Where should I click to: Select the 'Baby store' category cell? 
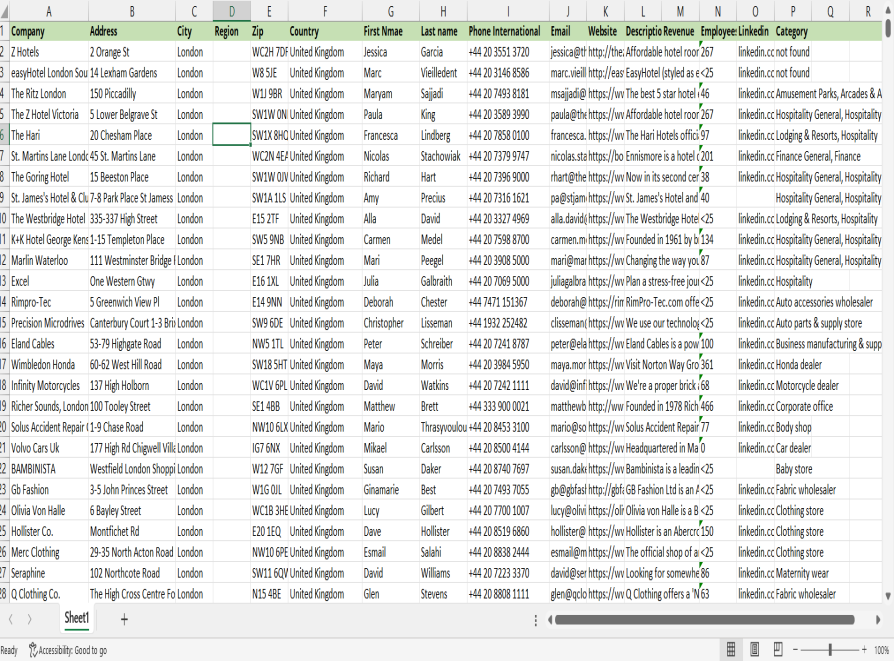(793, 469)
